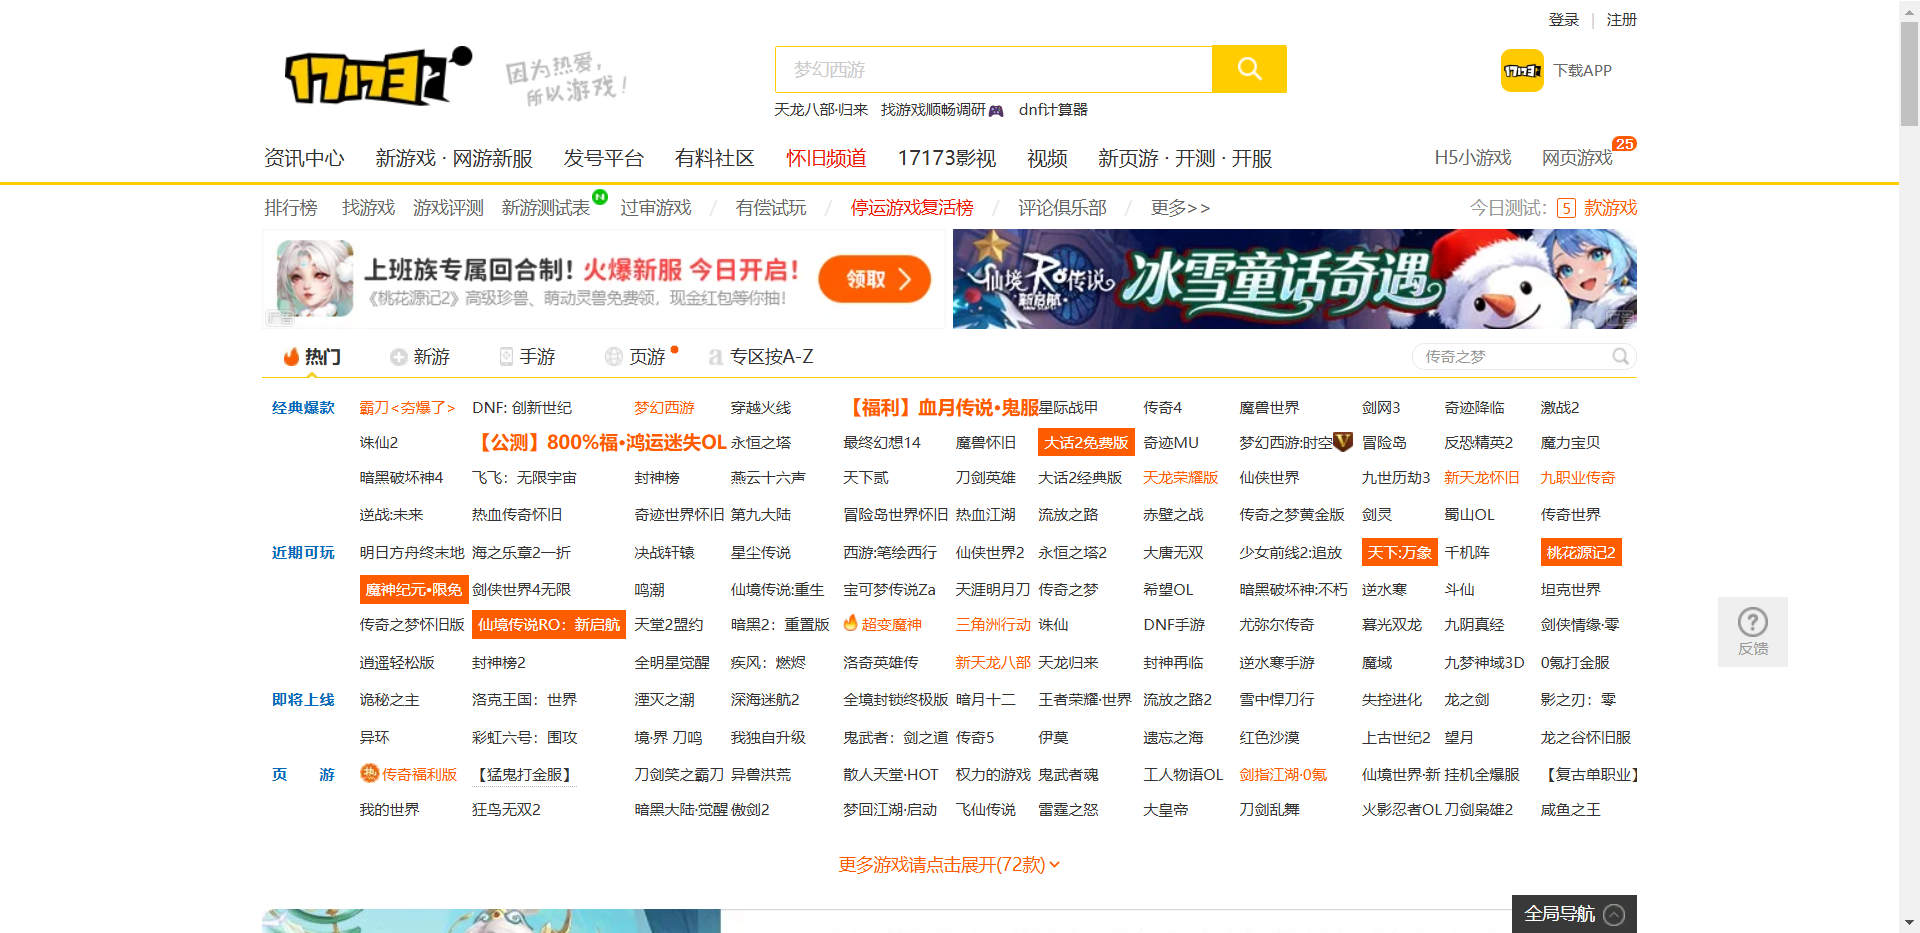
Task: Click the 热 badge icon beside 传奇福利版
Action: (367, 774)
